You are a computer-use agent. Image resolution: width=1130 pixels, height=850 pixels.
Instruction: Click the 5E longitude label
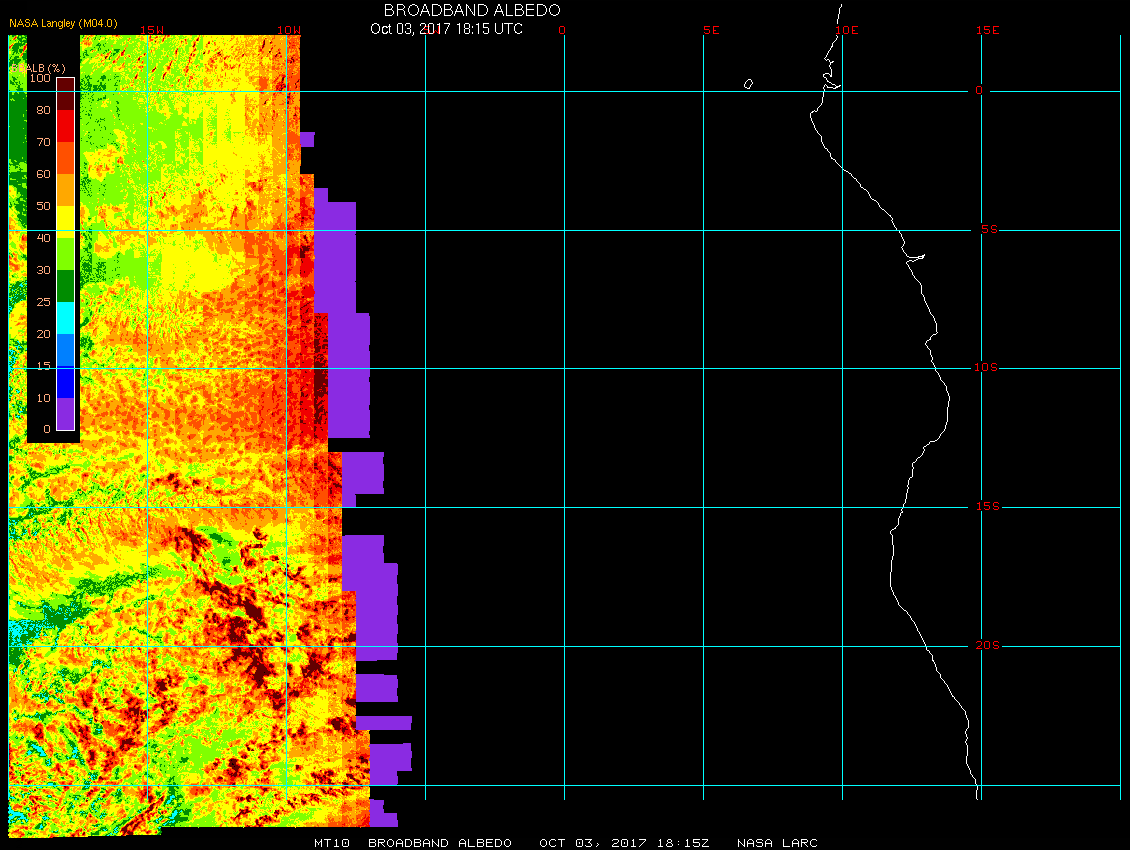[711, 30]
